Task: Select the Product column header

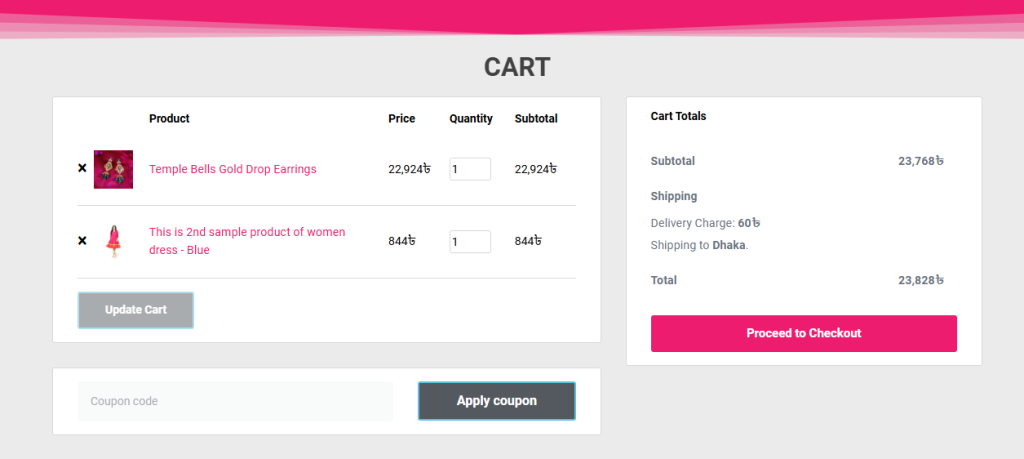Action: pos(169,118)
